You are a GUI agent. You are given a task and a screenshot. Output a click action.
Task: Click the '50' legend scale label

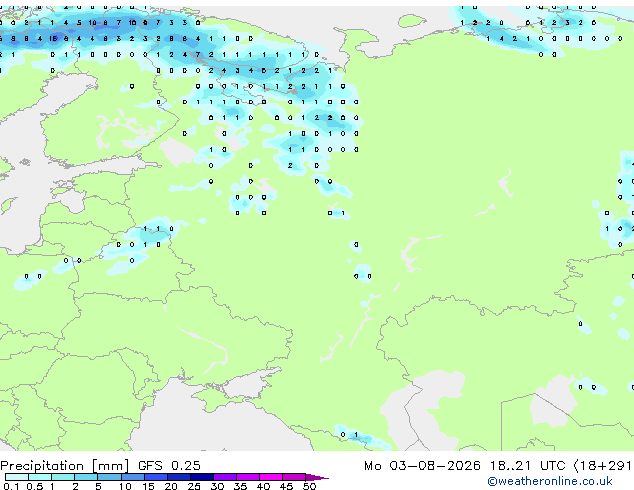[309, 486]
